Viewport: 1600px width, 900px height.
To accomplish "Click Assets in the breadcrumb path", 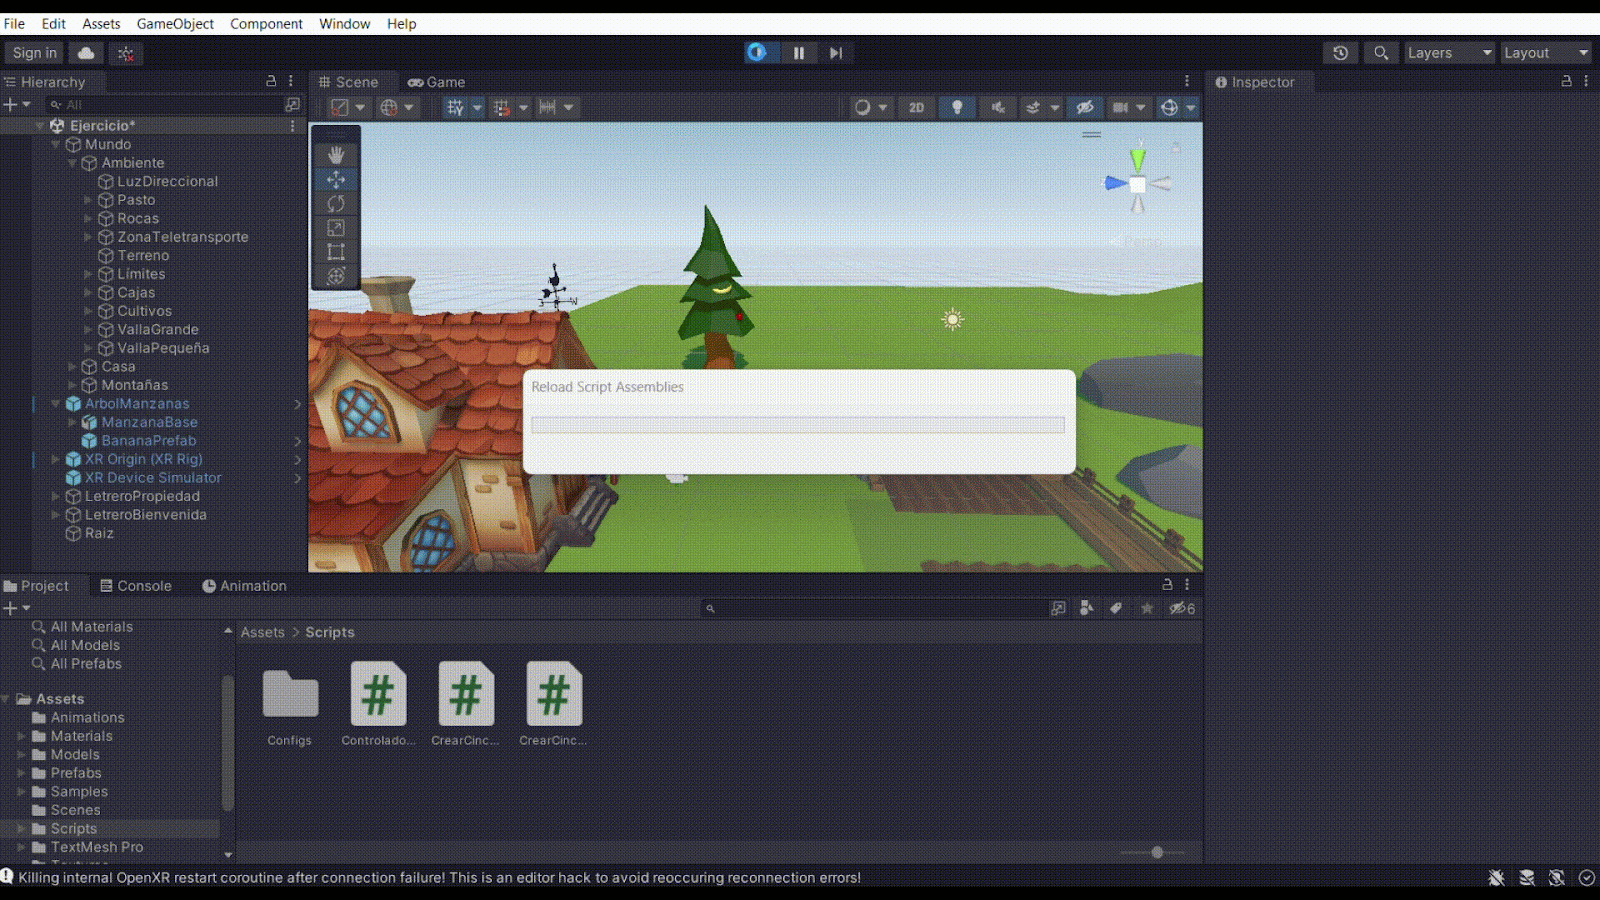I will pos(262,632).
